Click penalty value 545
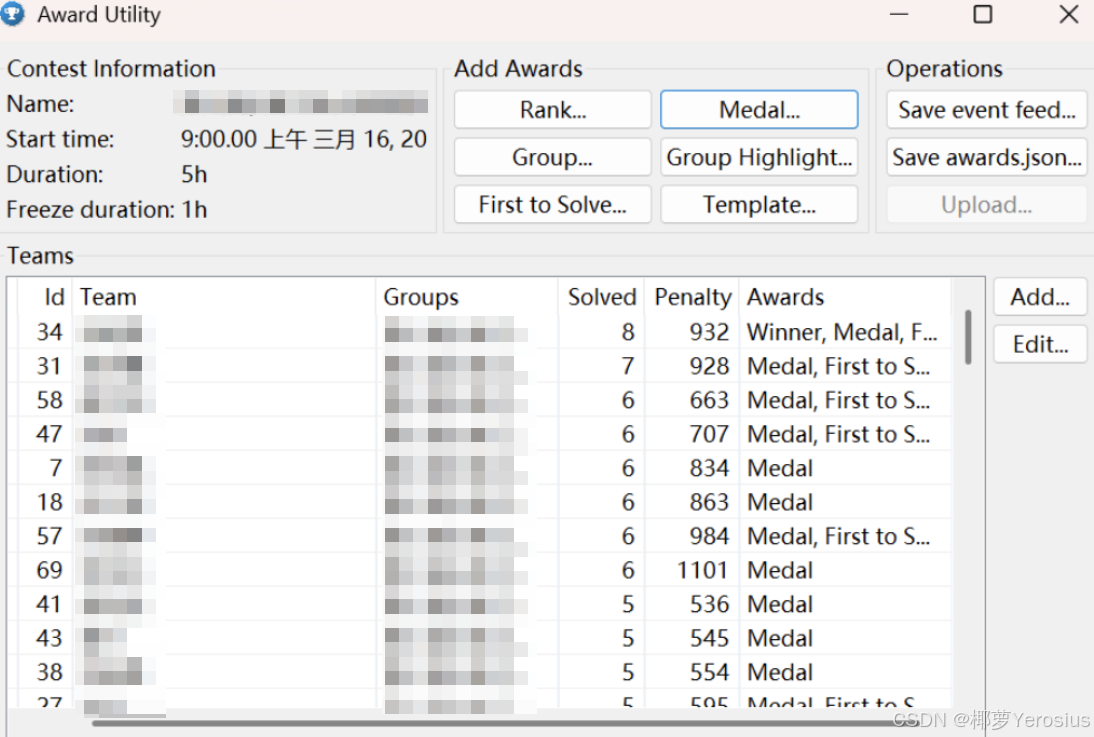 coord(709,638)
